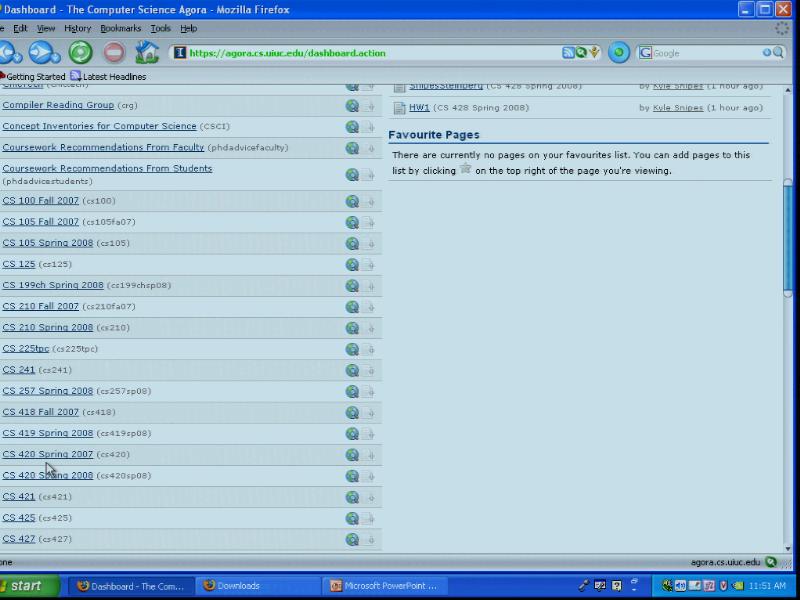Image resolution: width=800 pixels, height=600 pixels.
Task: Click add-page icon beside CS 241
Action: point(368,371)
